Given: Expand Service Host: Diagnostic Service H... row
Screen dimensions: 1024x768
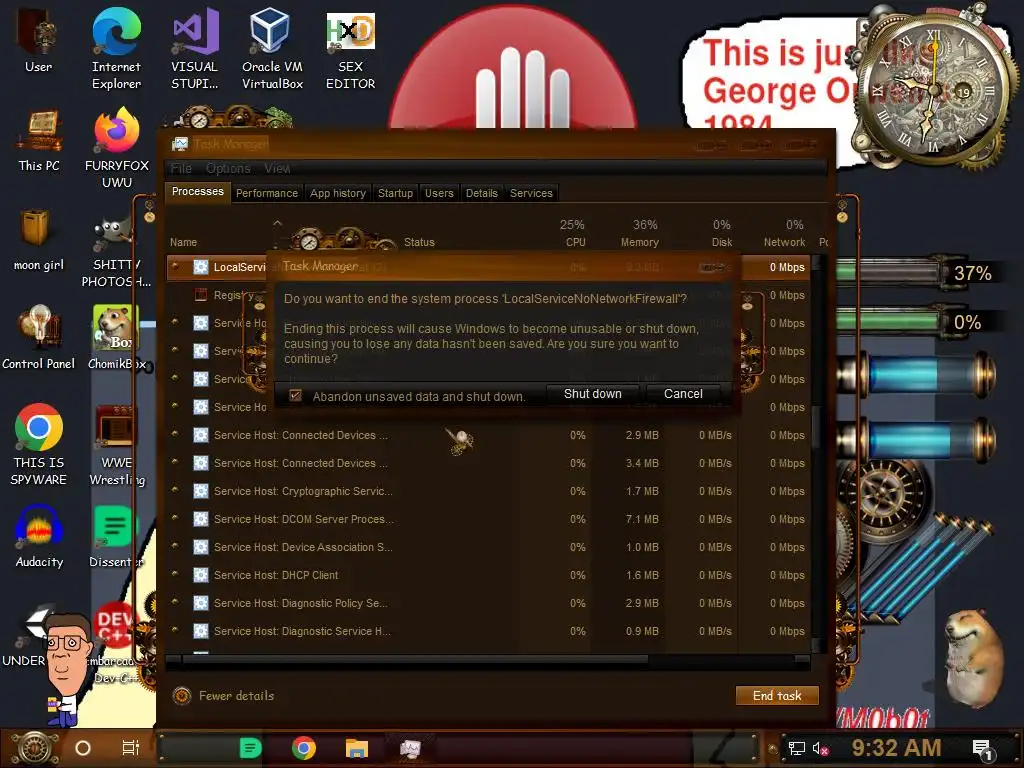Looking at the screenshot, I should pos(175,630).
